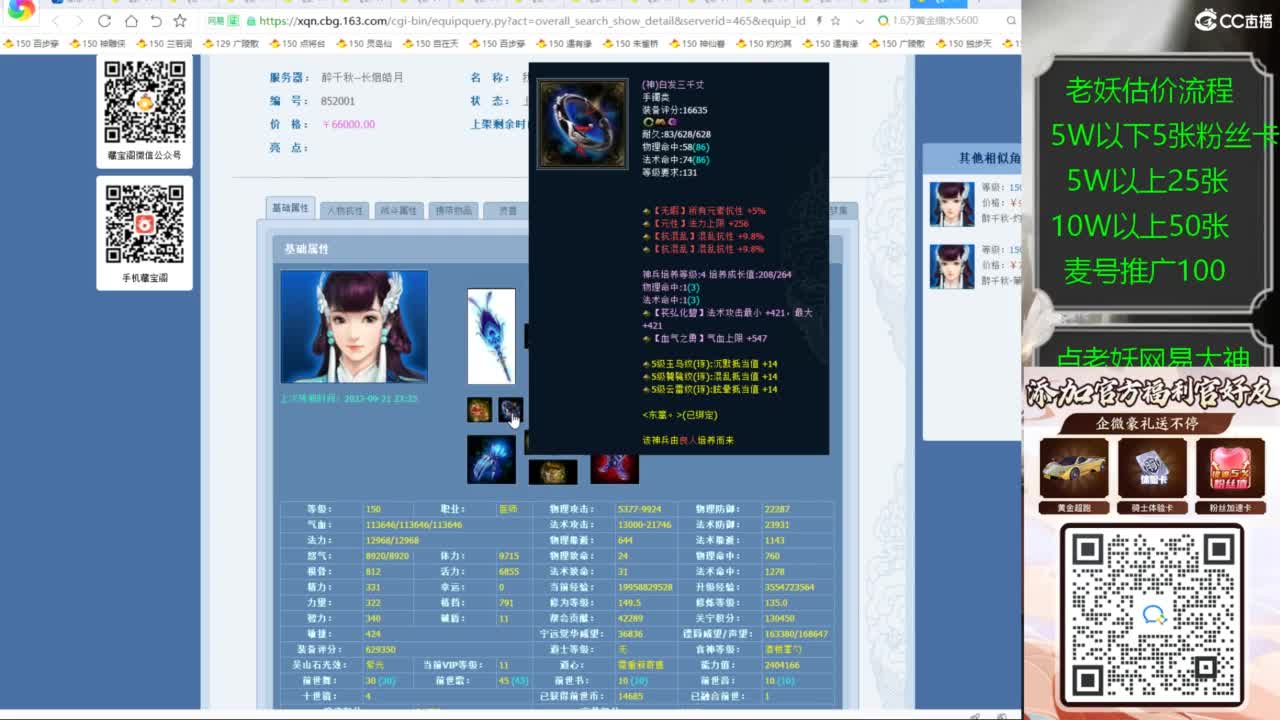Click the QR code for 手机藏宝阁
Screen dimensions: 1280x720
[x=145, y=224]
